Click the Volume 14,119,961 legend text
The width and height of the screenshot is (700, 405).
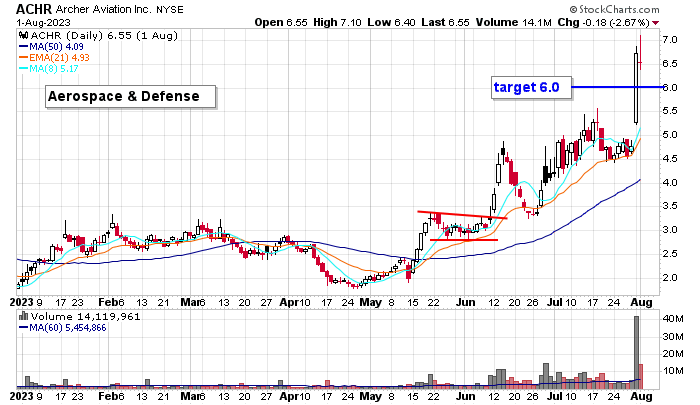(85, 317)
